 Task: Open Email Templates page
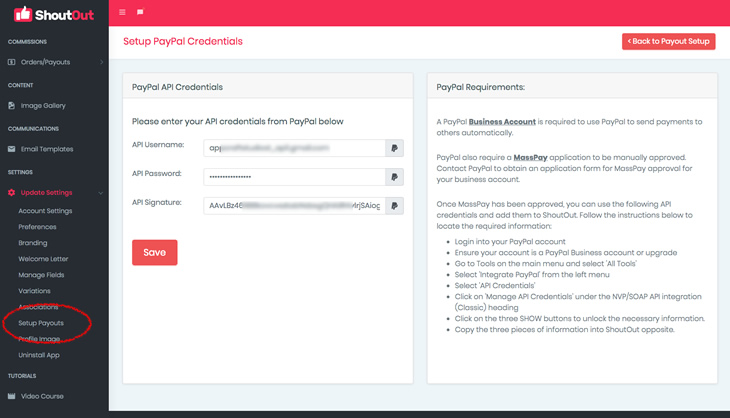[x=47, y=149]
